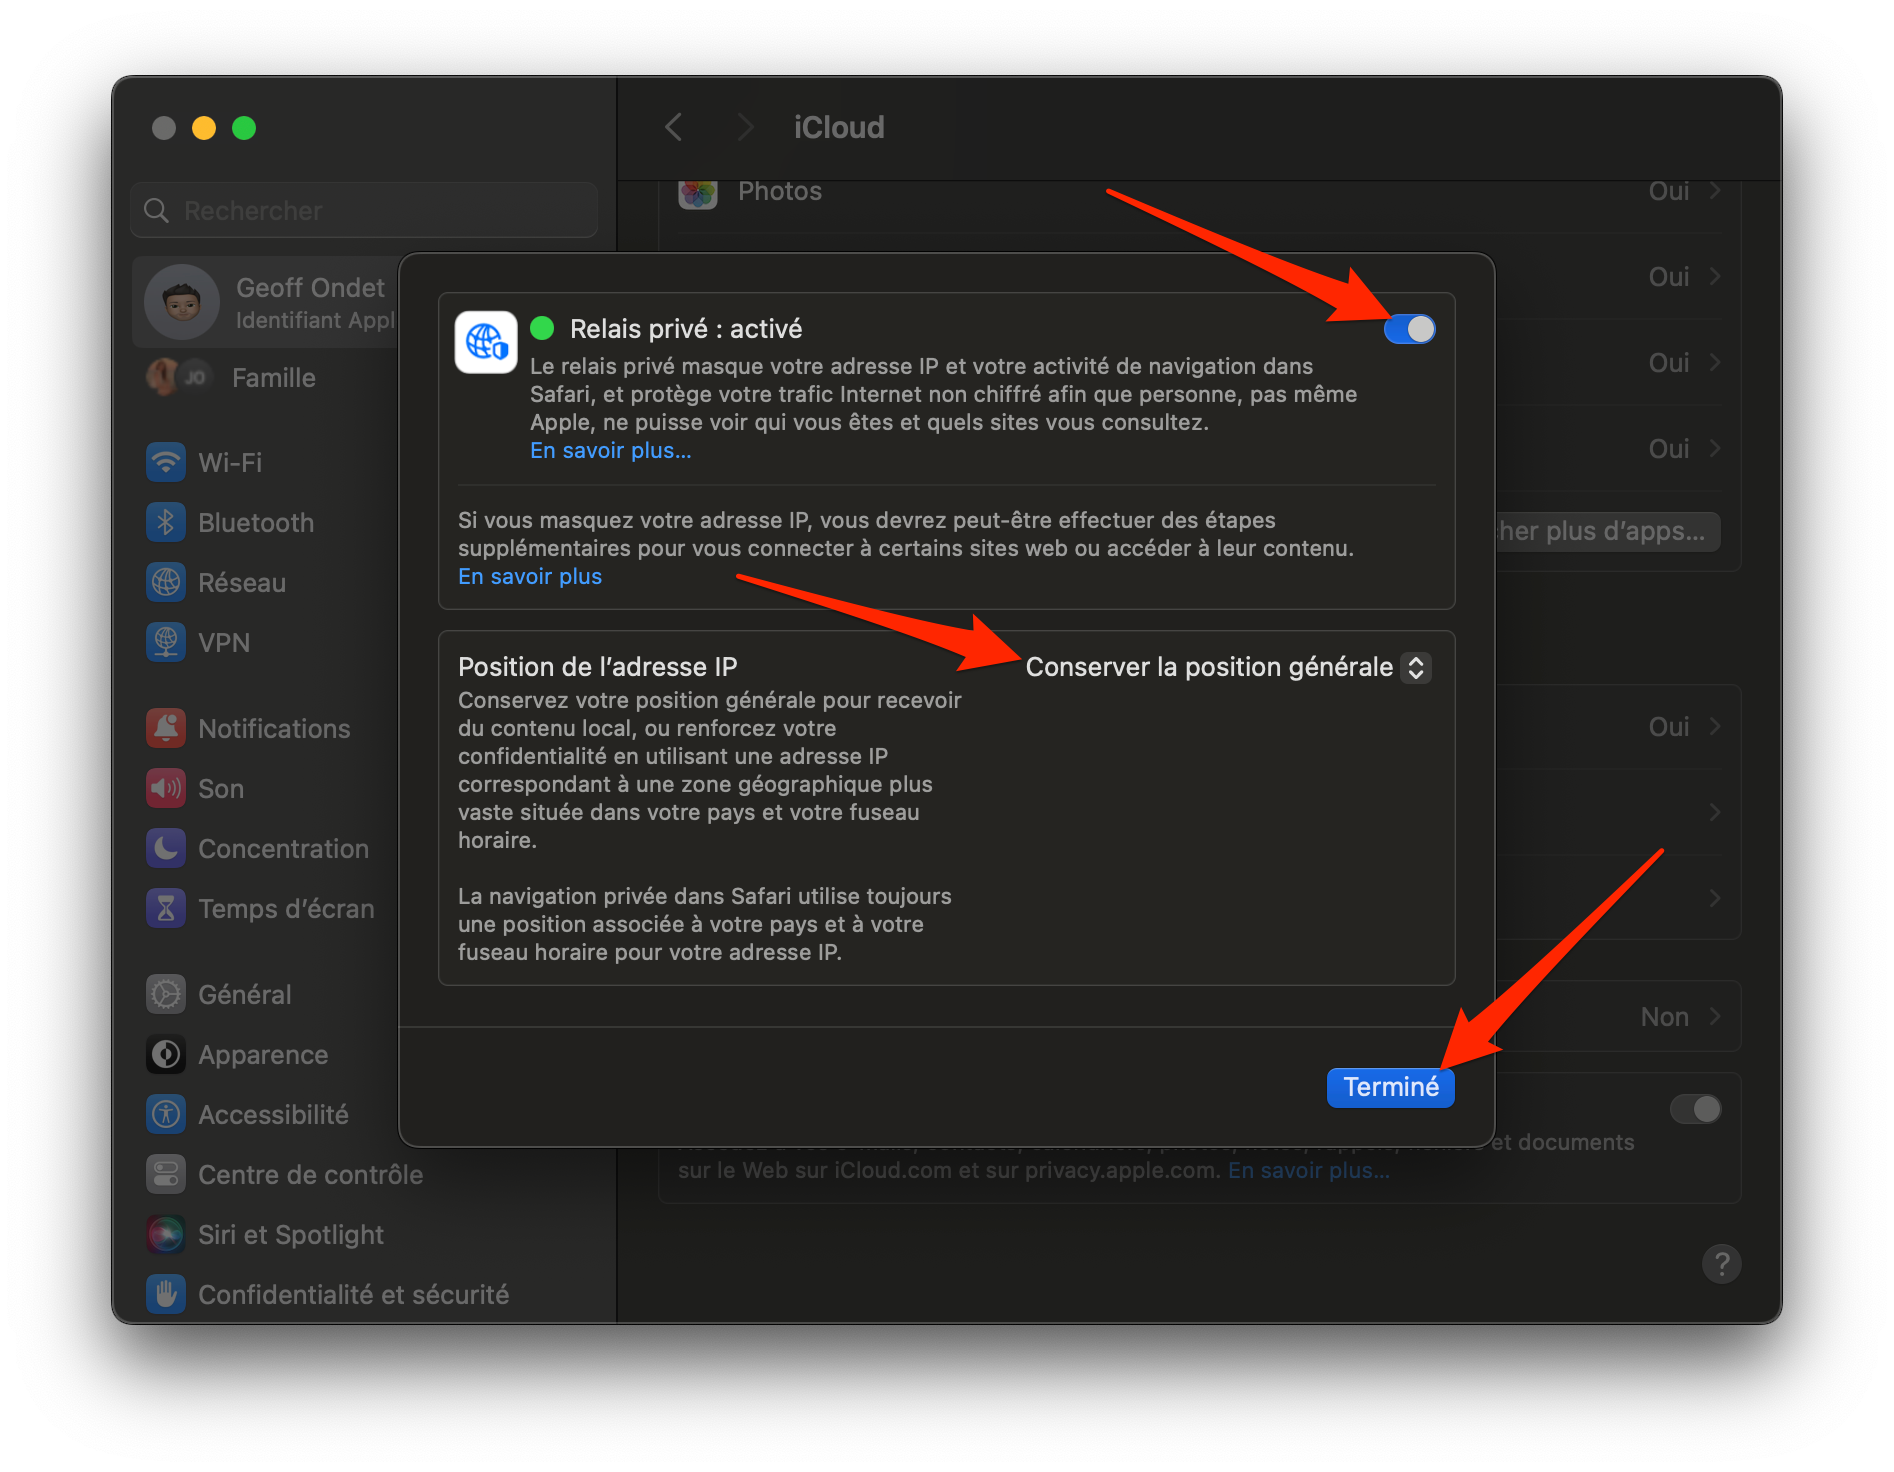Screen dimensions: 1894x1472
Task: Click the Concentration moon icon
Action: 166,848
